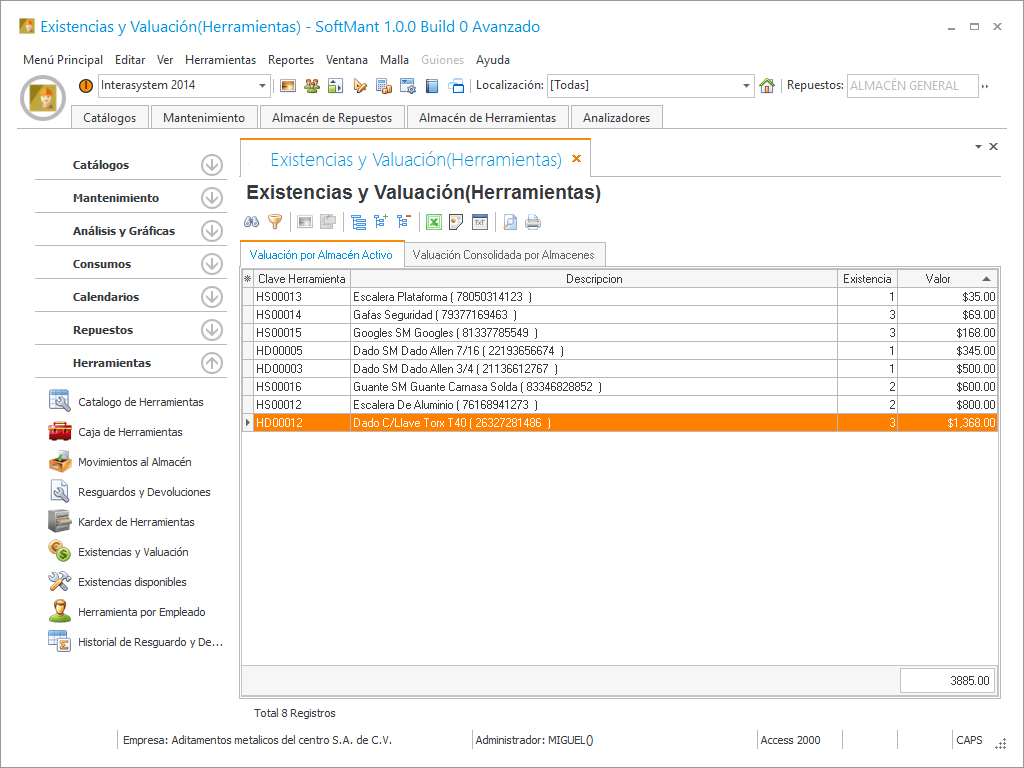Open Kardex de Herramientas from the sidebar
1024x768 pixels.
click(x=136, y=522)
